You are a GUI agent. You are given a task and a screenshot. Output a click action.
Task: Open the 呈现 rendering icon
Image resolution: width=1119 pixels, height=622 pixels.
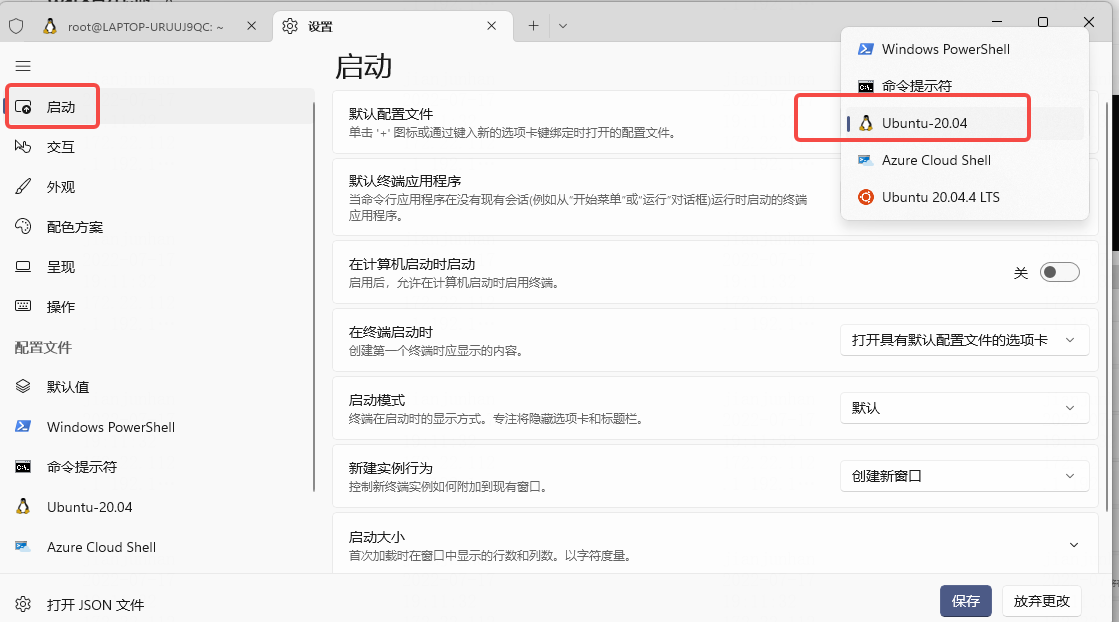tap(23, 267)
